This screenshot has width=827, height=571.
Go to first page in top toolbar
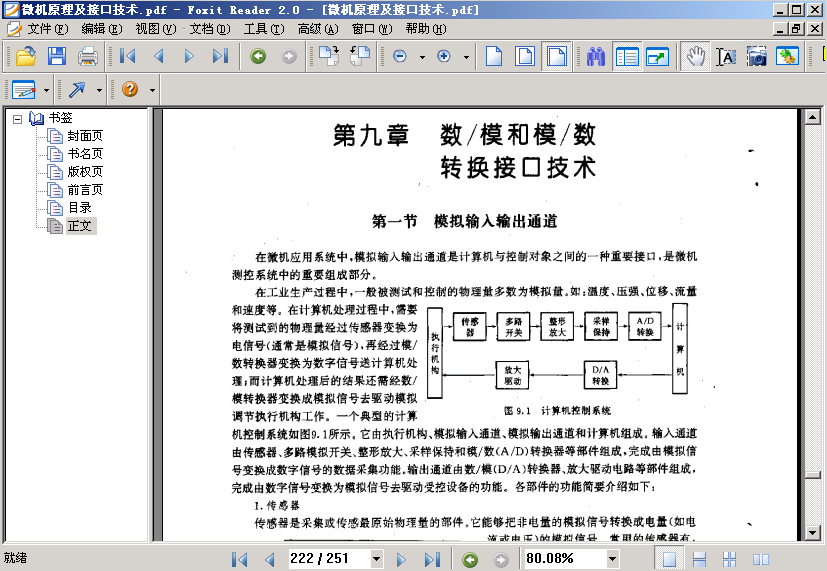point(127,56)
